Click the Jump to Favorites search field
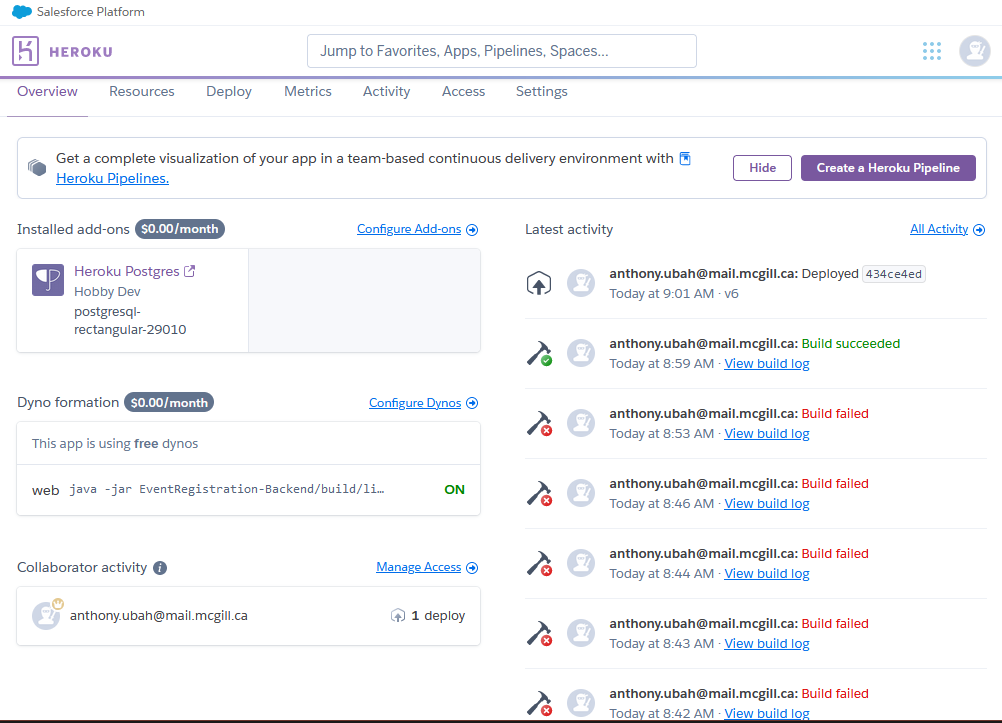The height and width of the screenshot is (723, 1002). coord(501,51)
